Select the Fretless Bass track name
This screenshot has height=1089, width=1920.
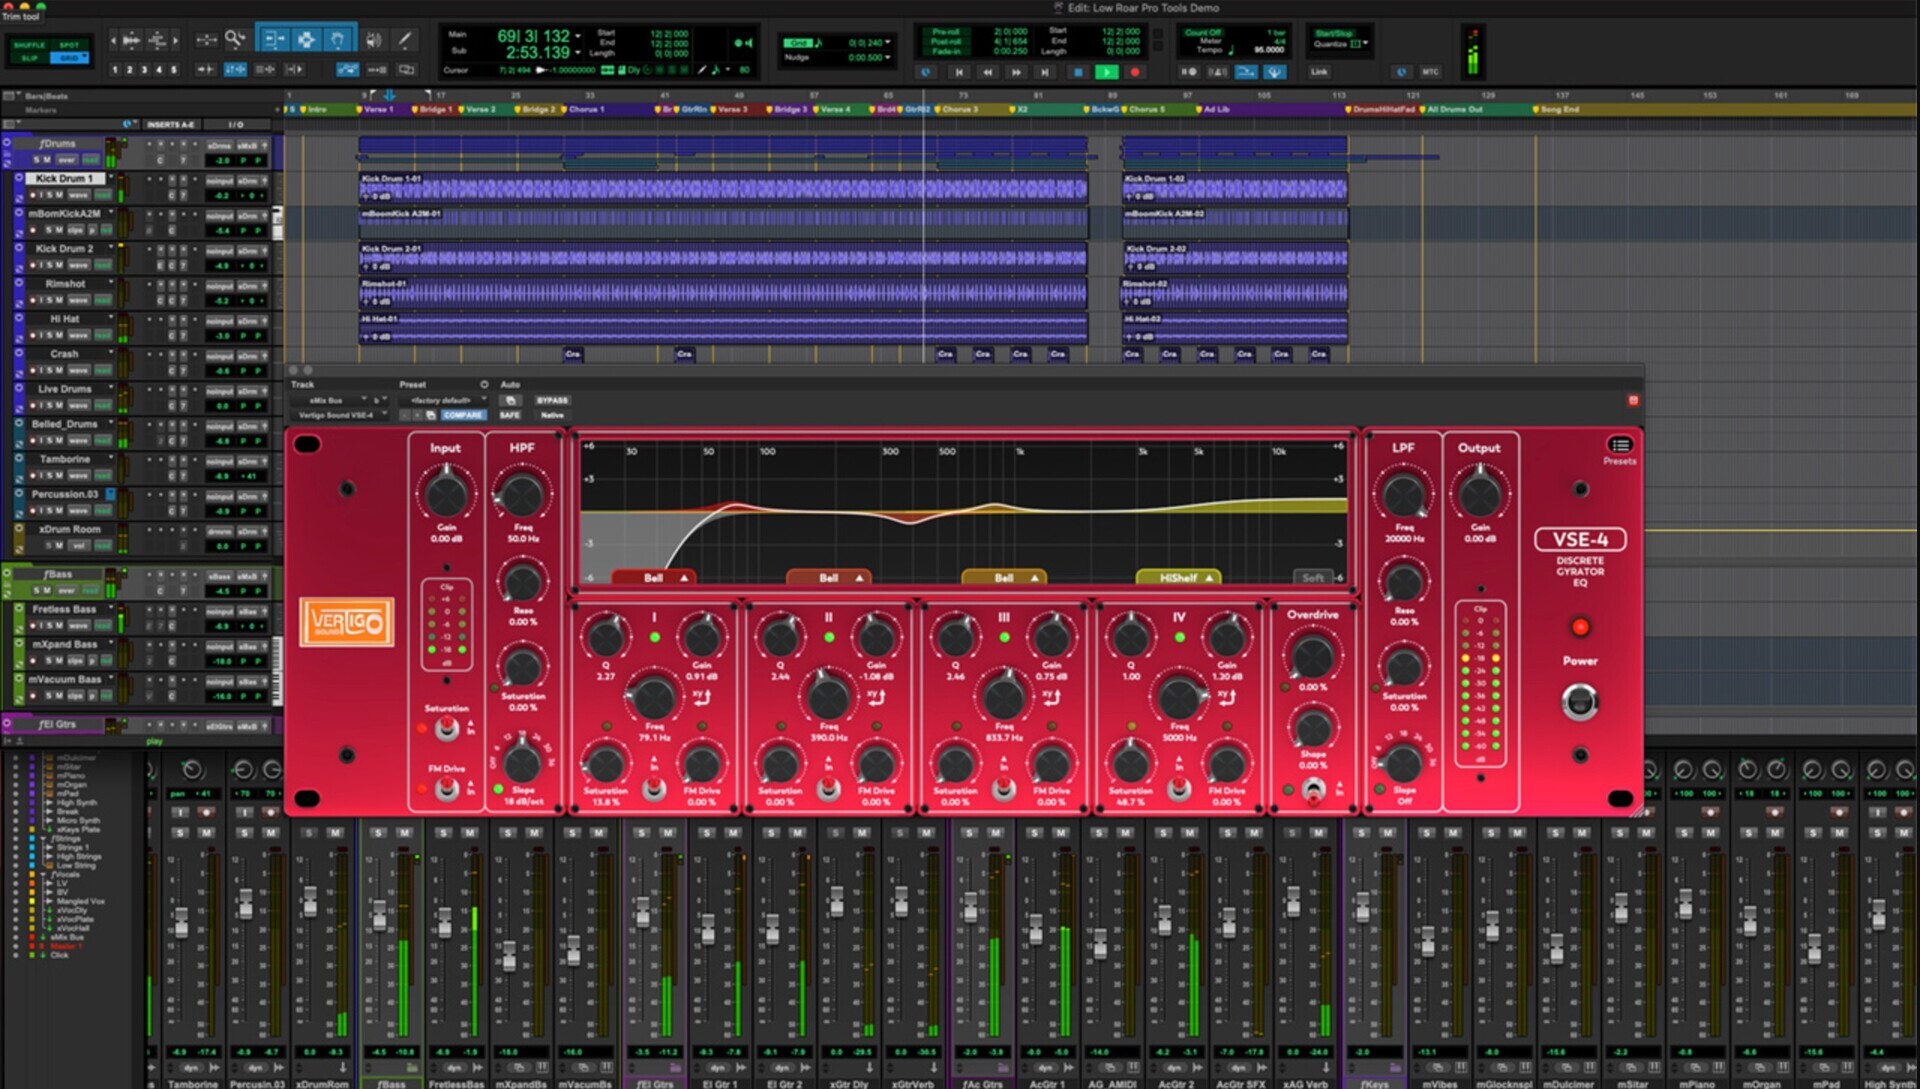(x=65, y=609)
